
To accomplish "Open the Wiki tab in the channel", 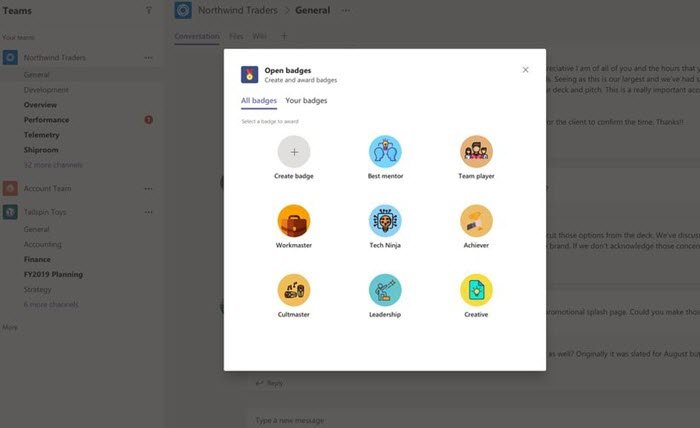I will (259, 36).
